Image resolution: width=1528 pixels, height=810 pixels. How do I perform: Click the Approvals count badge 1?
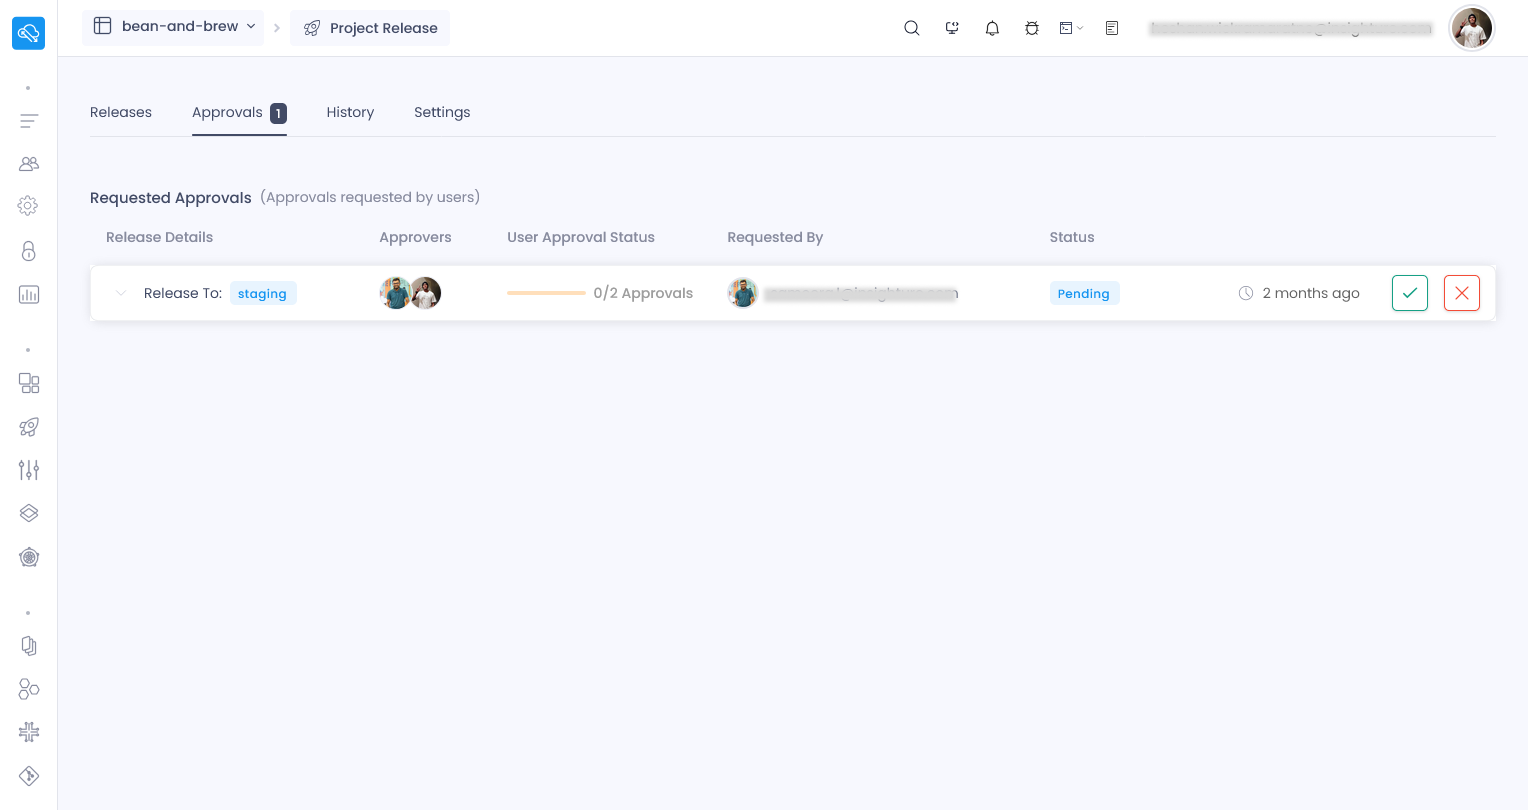[x=278, y=113]
